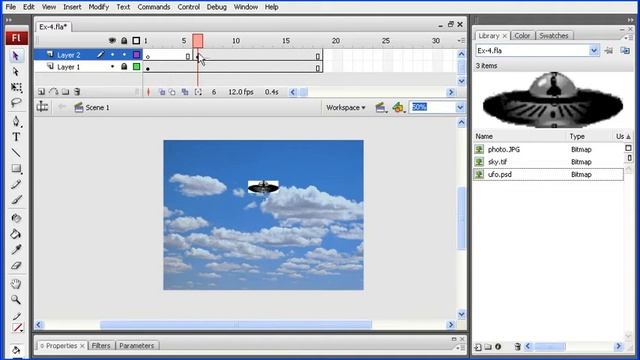Select the Free Transform tool
Screen dimensions: 640x360
click(16, 87)
